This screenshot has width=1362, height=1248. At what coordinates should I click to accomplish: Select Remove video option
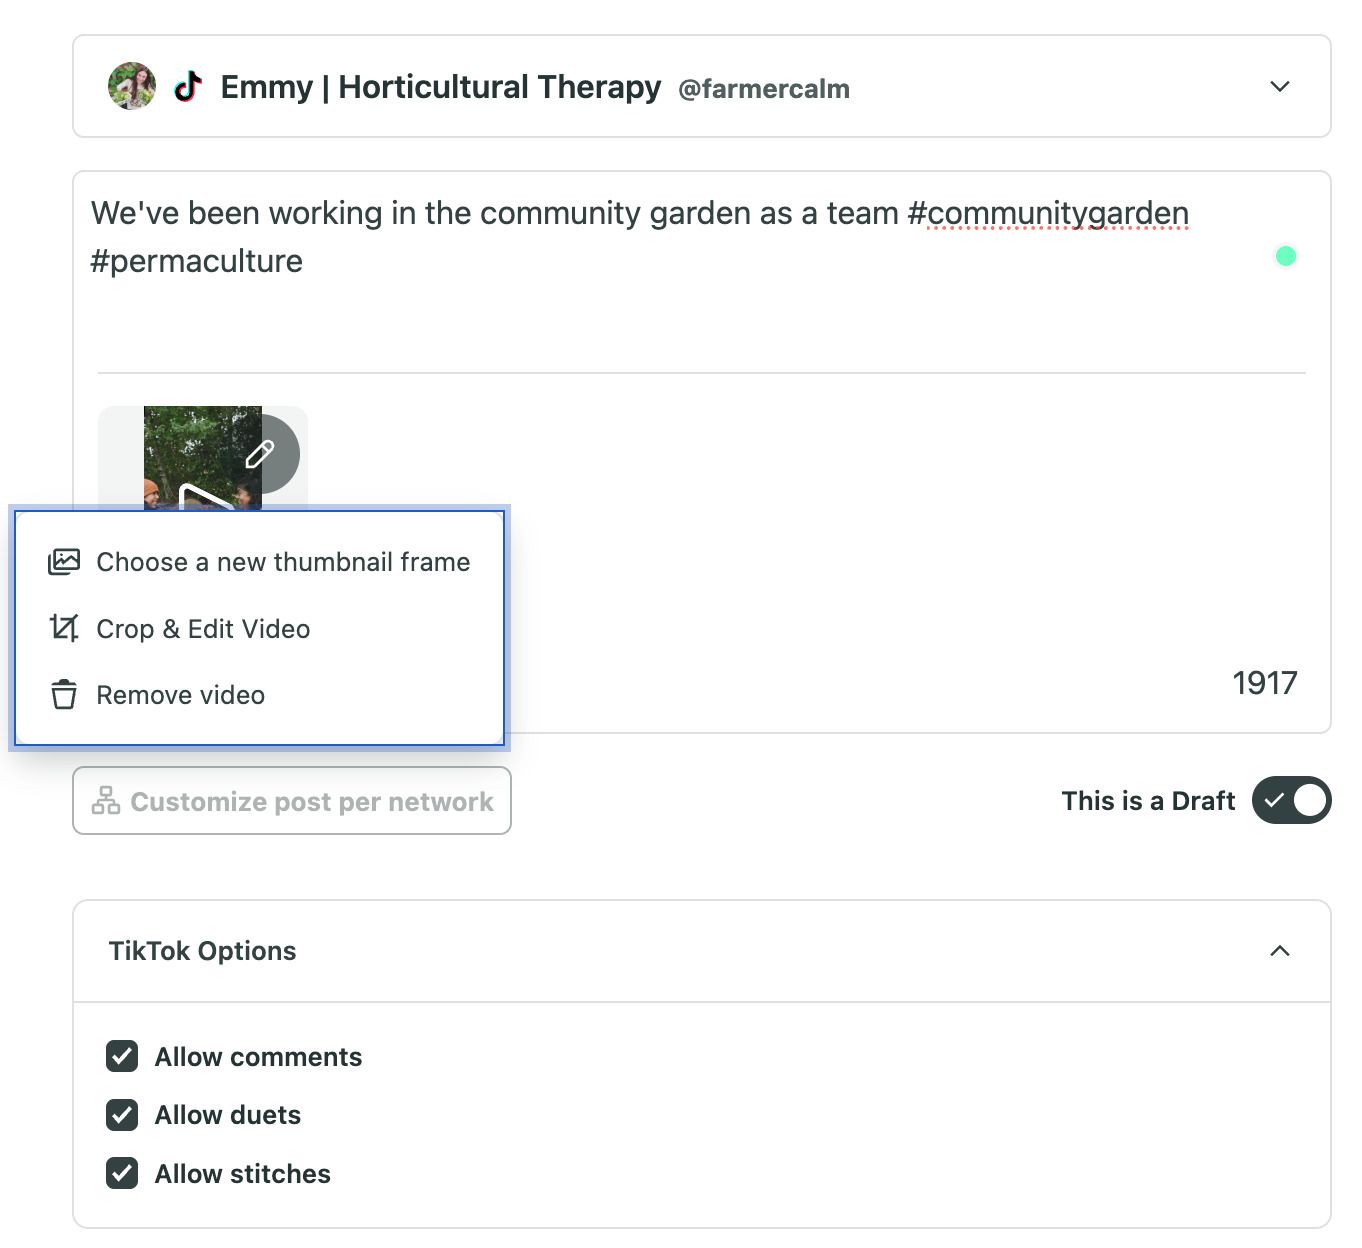pos(180,694)
